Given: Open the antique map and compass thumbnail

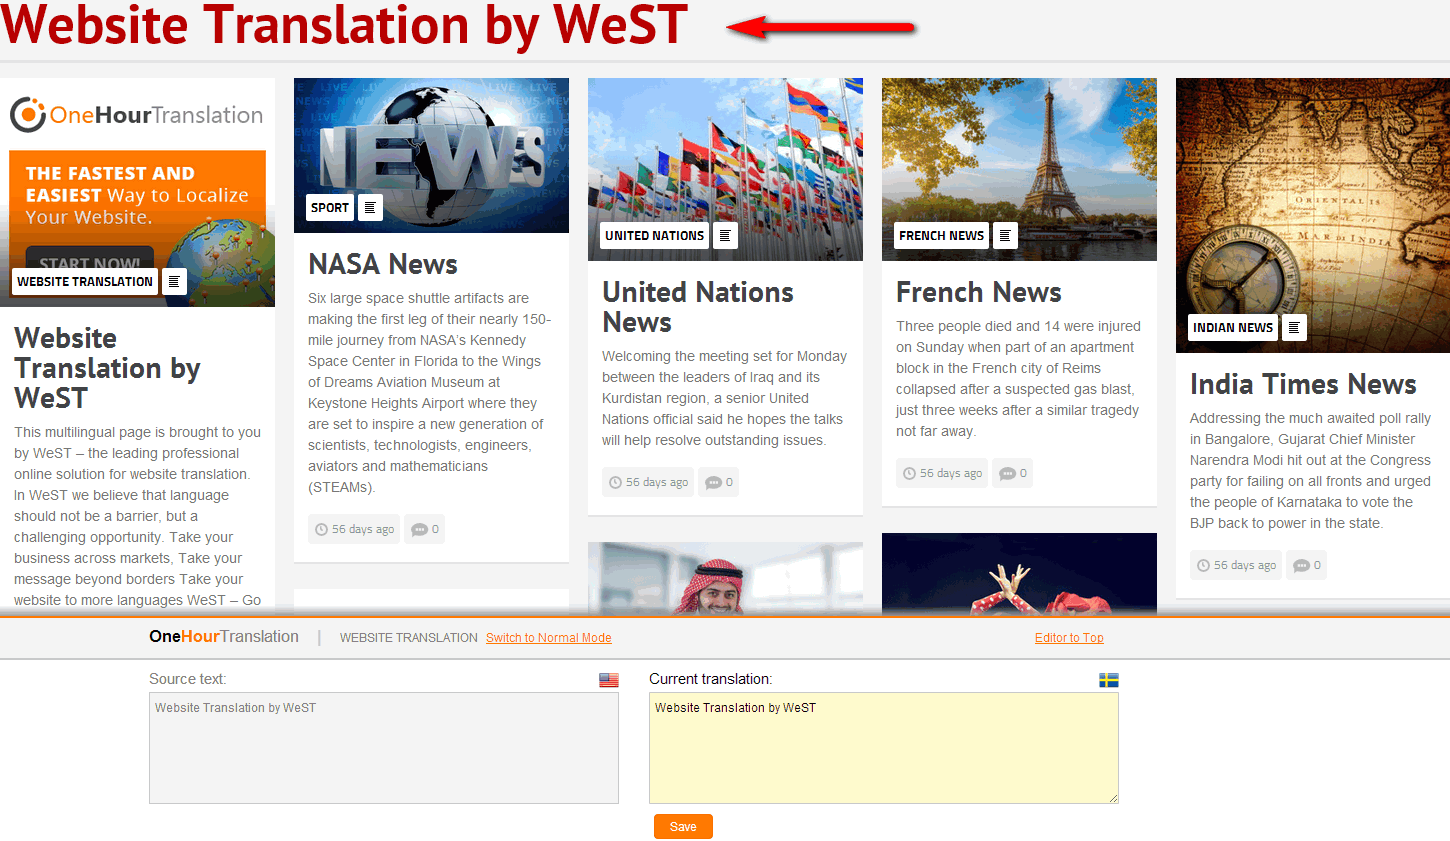Looking at the screenshot, I should coord(1313,215).
